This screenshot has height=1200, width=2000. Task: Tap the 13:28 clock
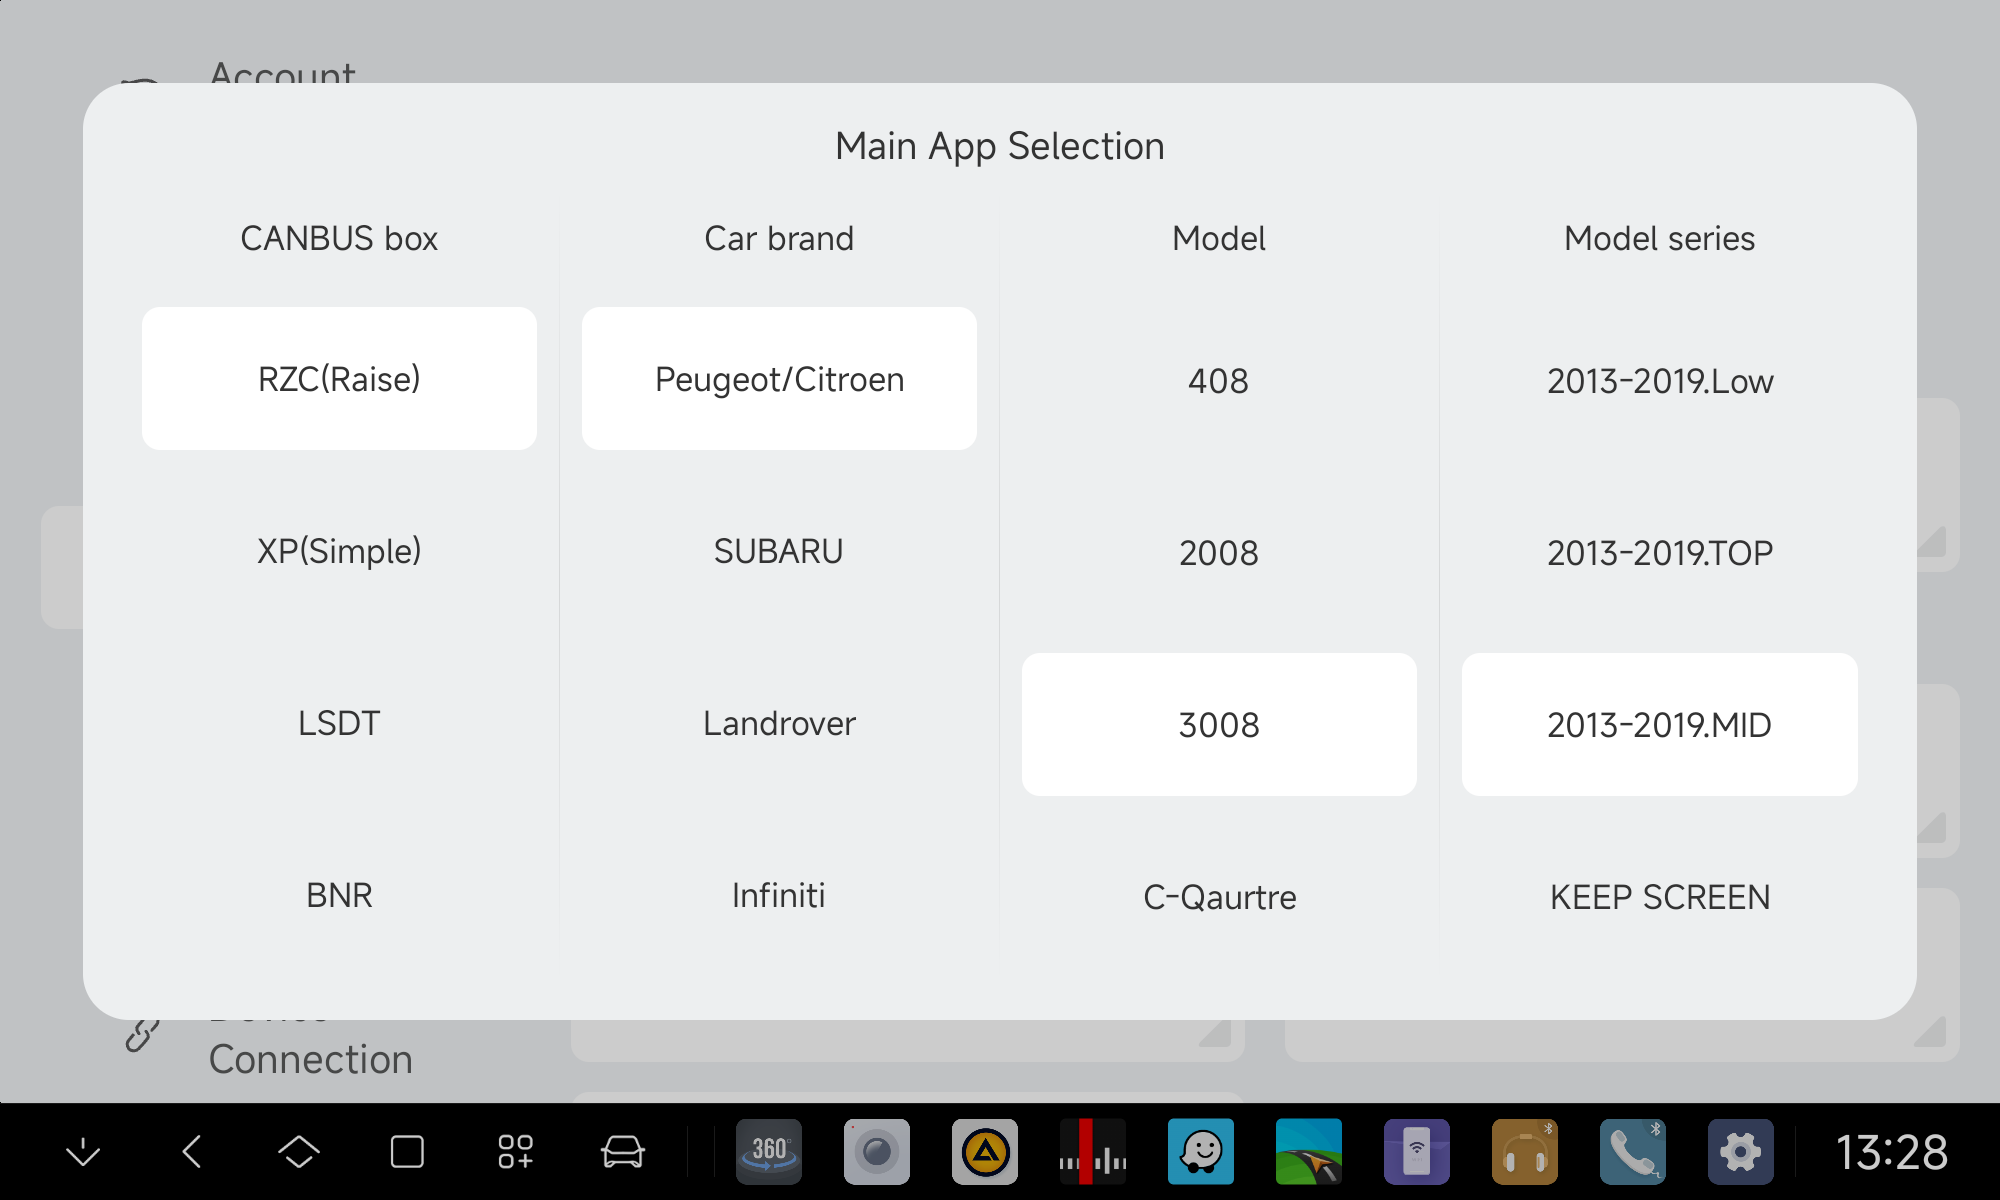1892,1152
